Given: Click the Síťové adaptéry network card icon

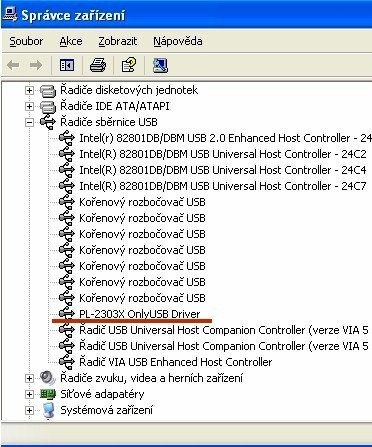Looking at the screenshot, I should pos(48,394).
